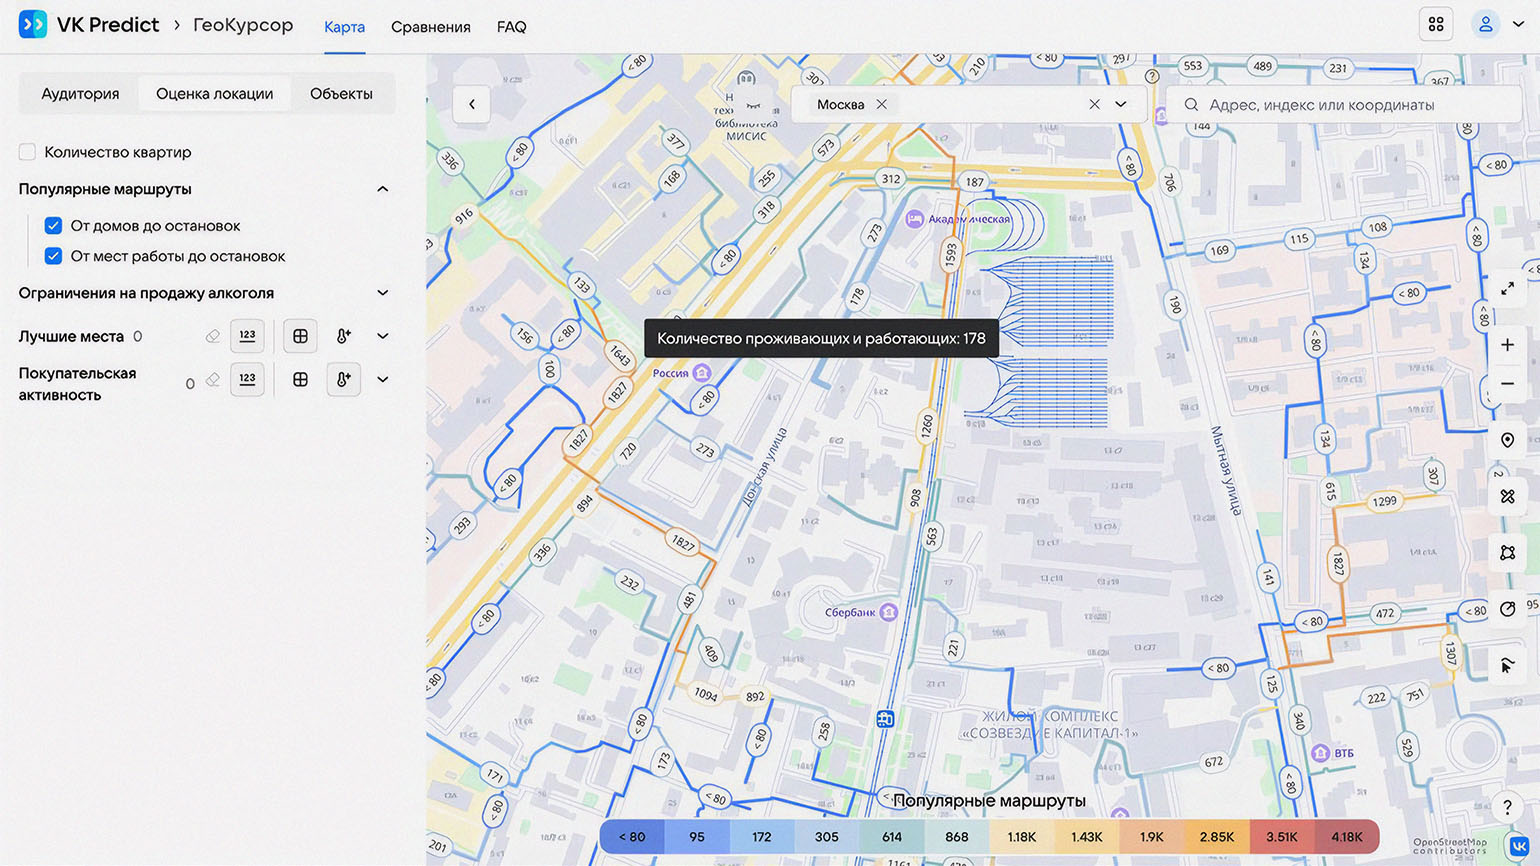Open the city selector dropdown arrow
This screenshot has height=866, width=1540.
[x=1121, y=104]
